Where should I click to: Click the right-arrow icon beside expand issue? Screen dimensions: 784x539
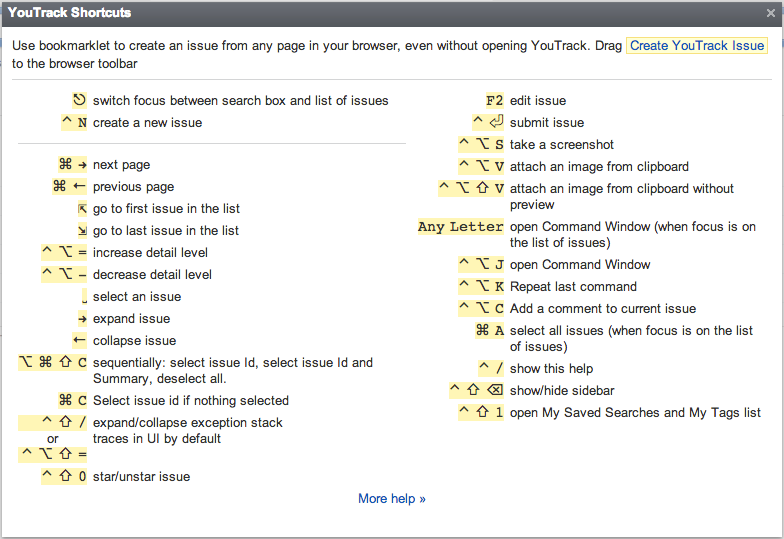click(82, 319)
